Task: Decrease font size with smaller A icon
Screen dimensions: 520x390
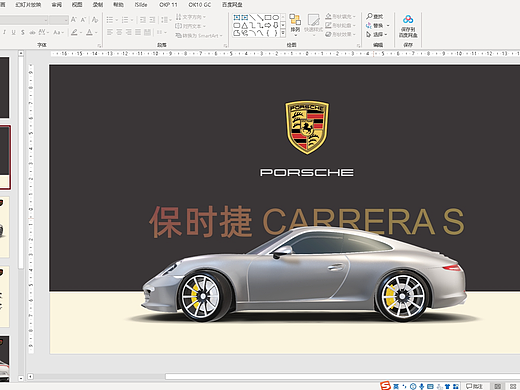Action: (x=83, y=20)
